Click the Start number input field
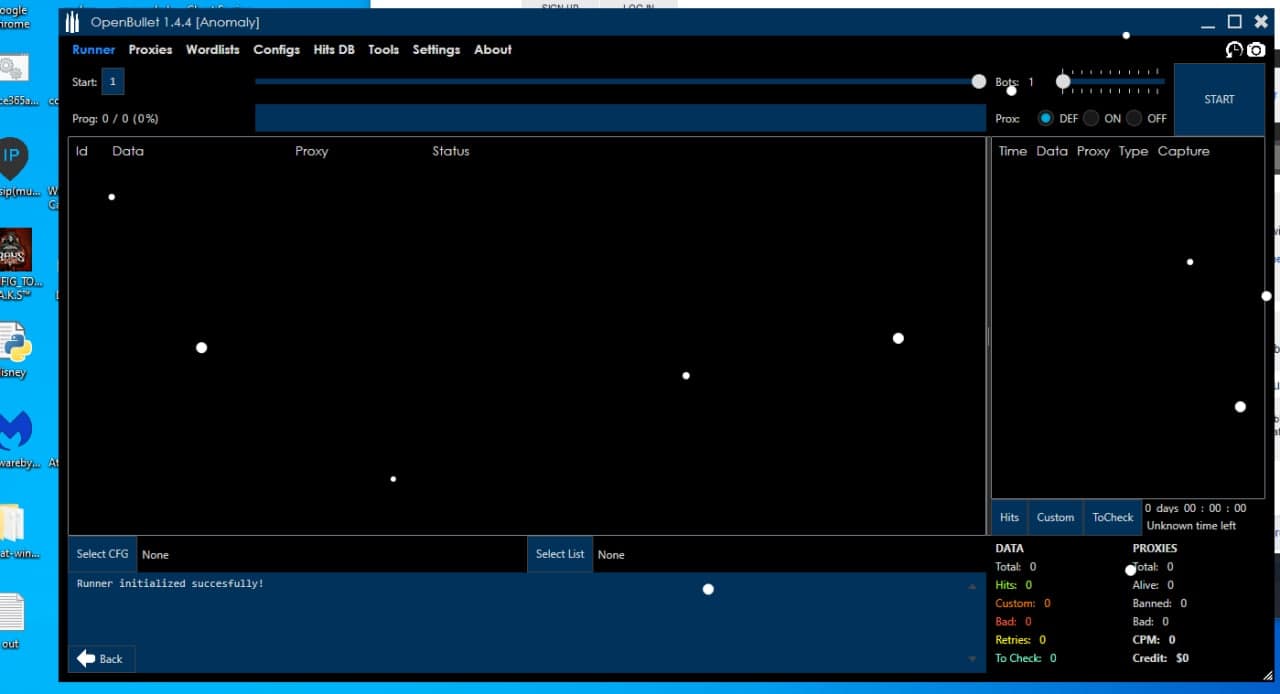The height and width of the screenshot is (694, 1280). click(x=113, y=82)
